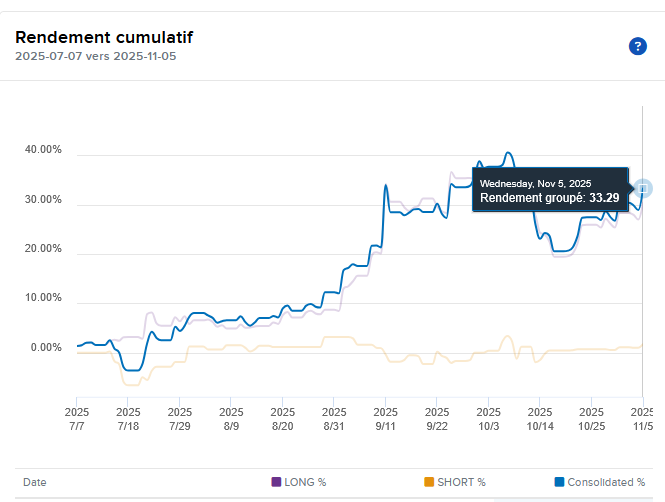The image size is (665, 502).
Task: Toggle the LONG % series label
Action: tap(307, 482)
